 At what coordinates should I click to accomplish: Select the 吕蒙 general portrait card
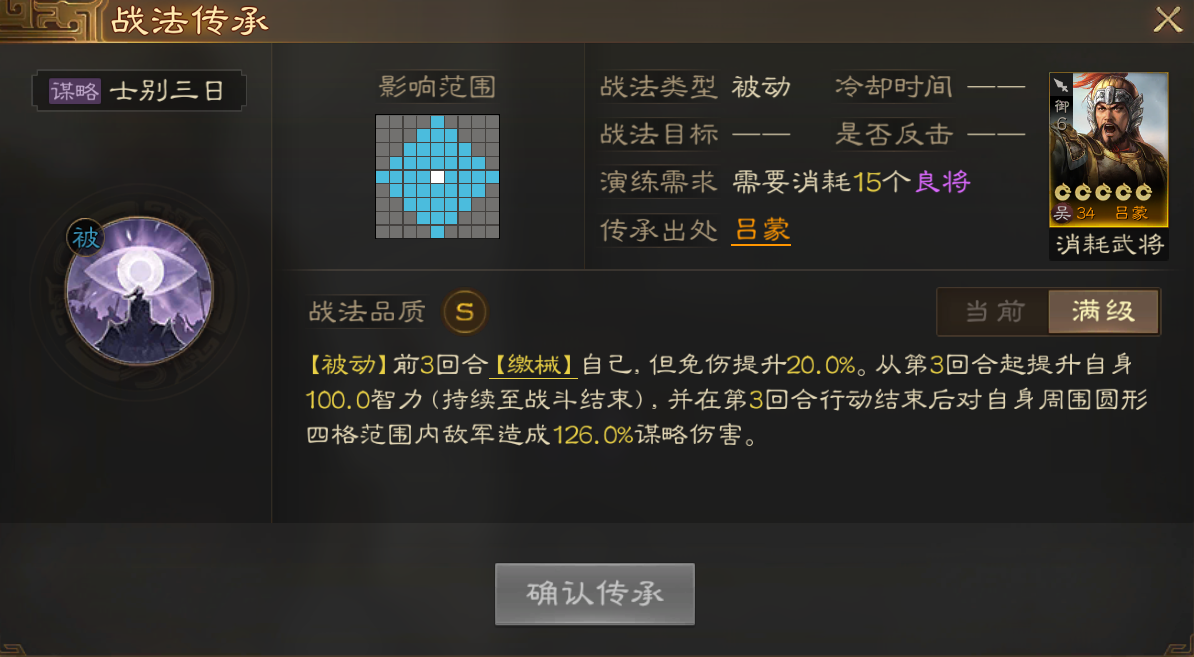coord(1108,150)
